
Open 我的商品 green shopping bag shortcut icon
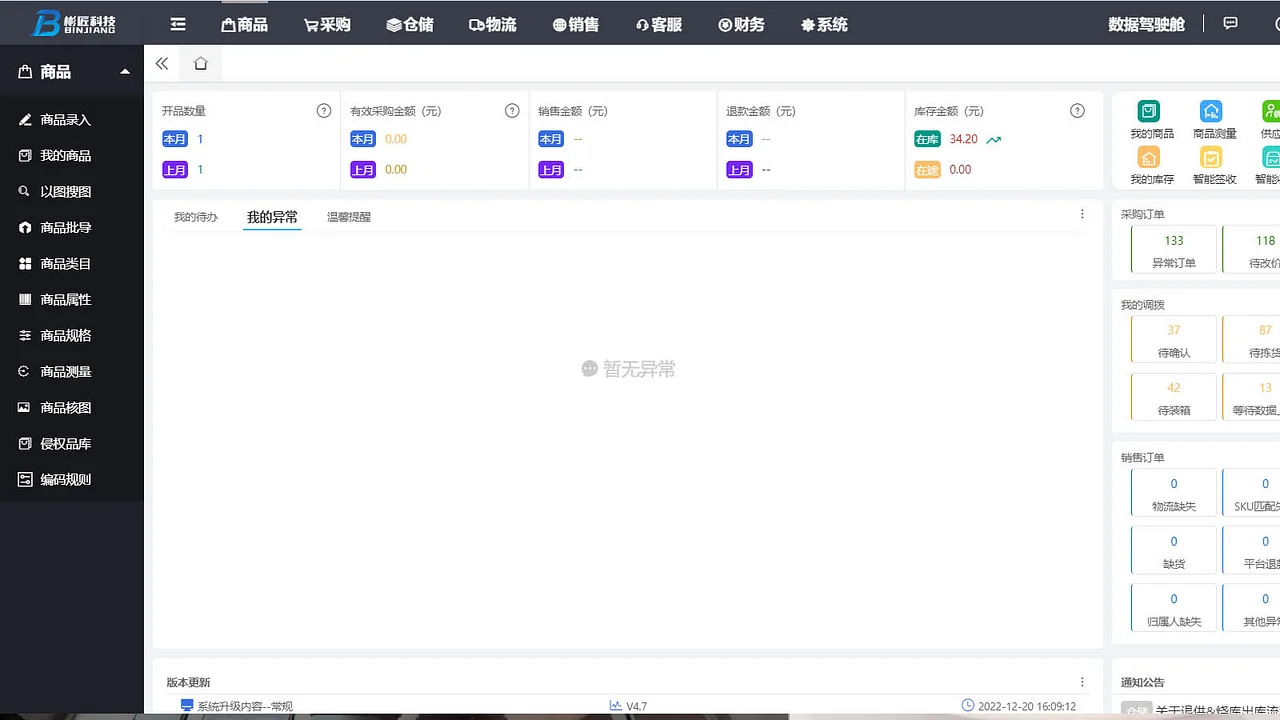[1150, 111]
